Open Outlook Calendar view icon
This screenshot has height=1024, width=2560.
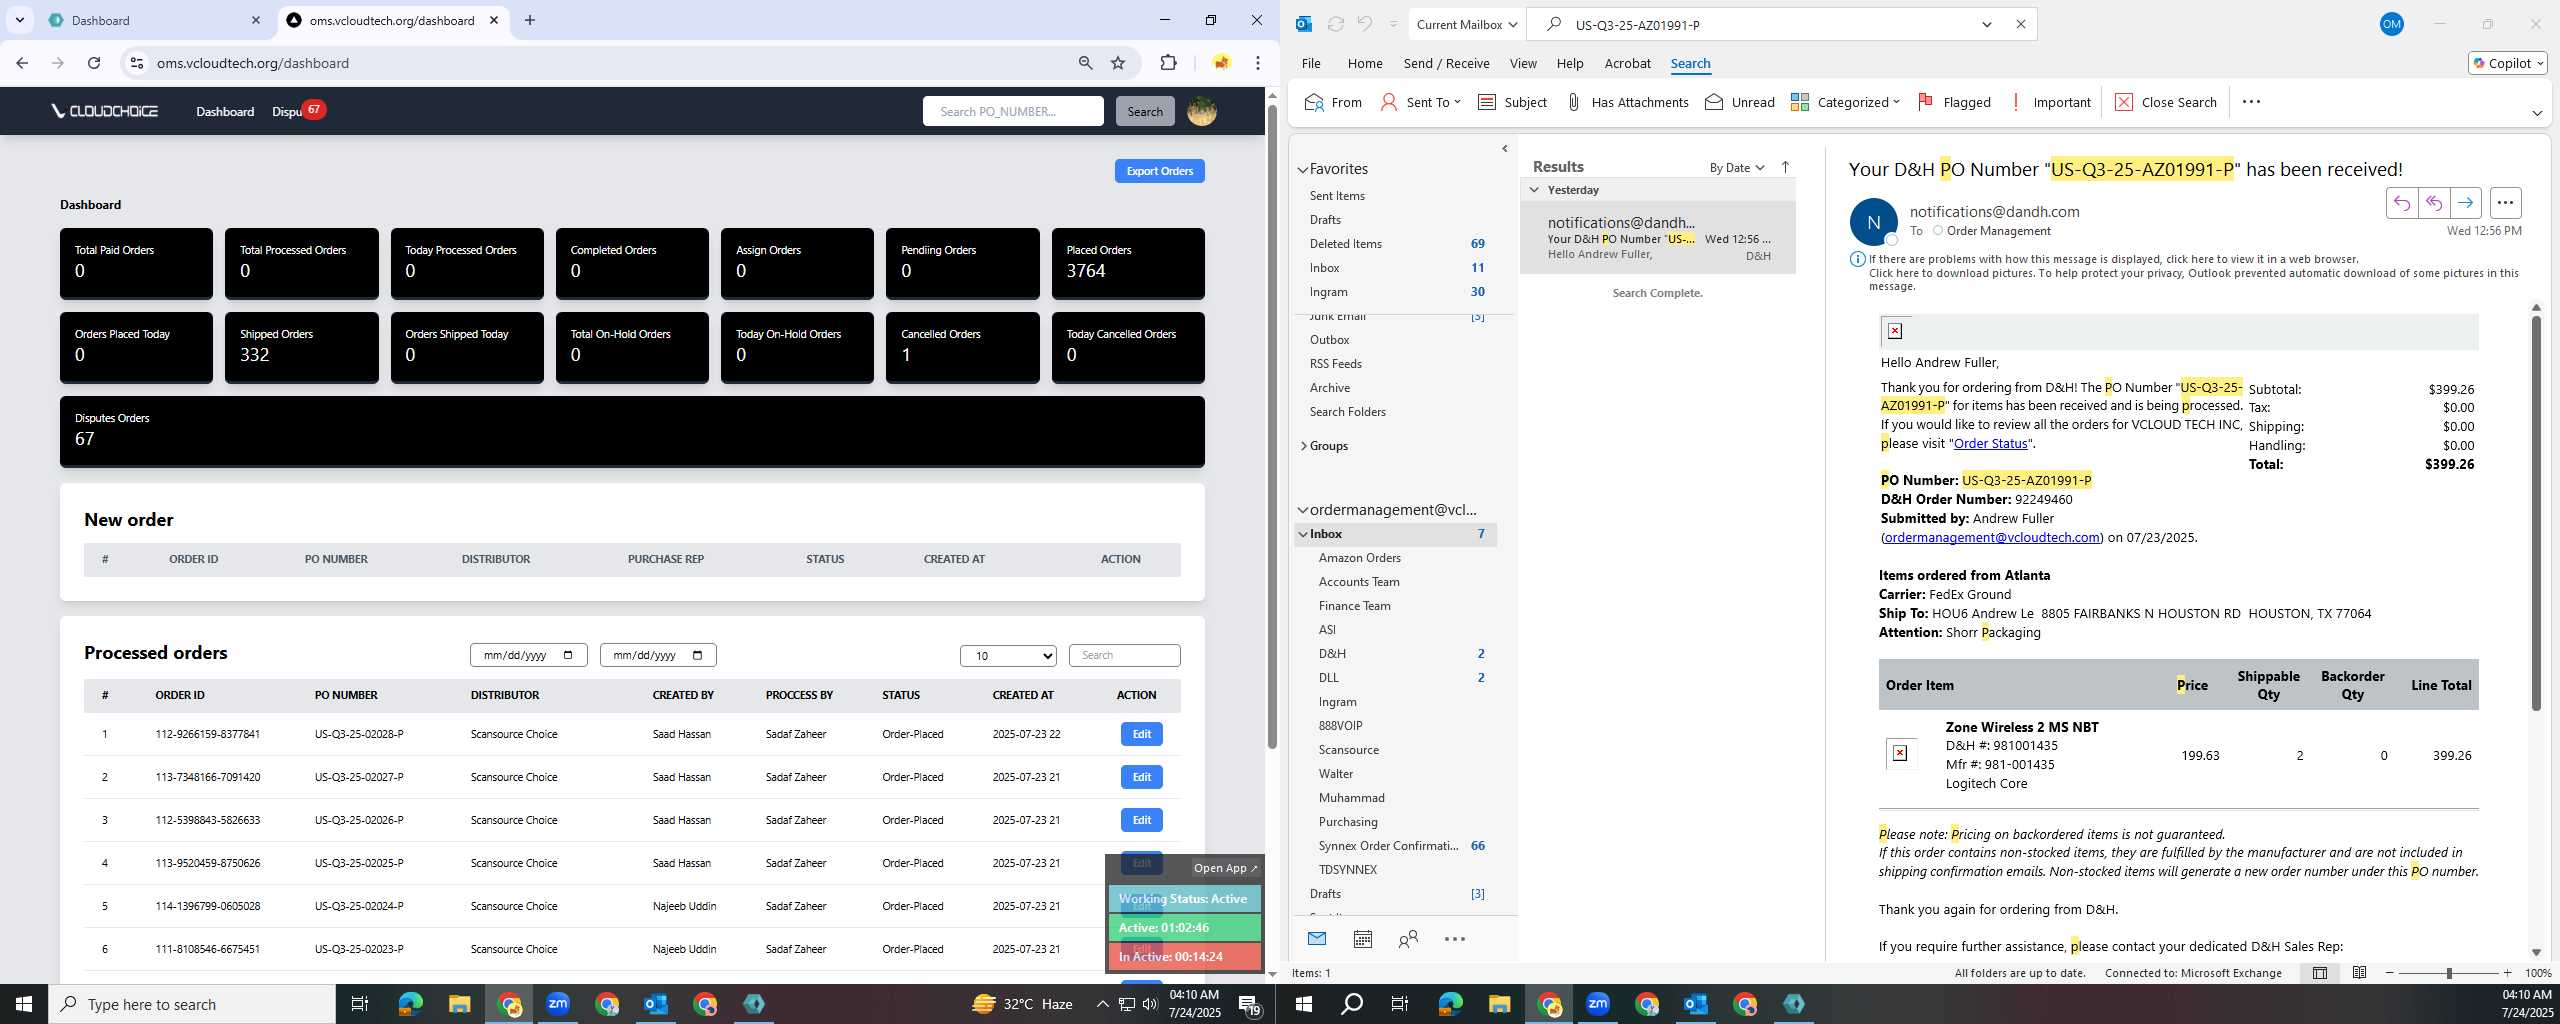[1362, 939]
